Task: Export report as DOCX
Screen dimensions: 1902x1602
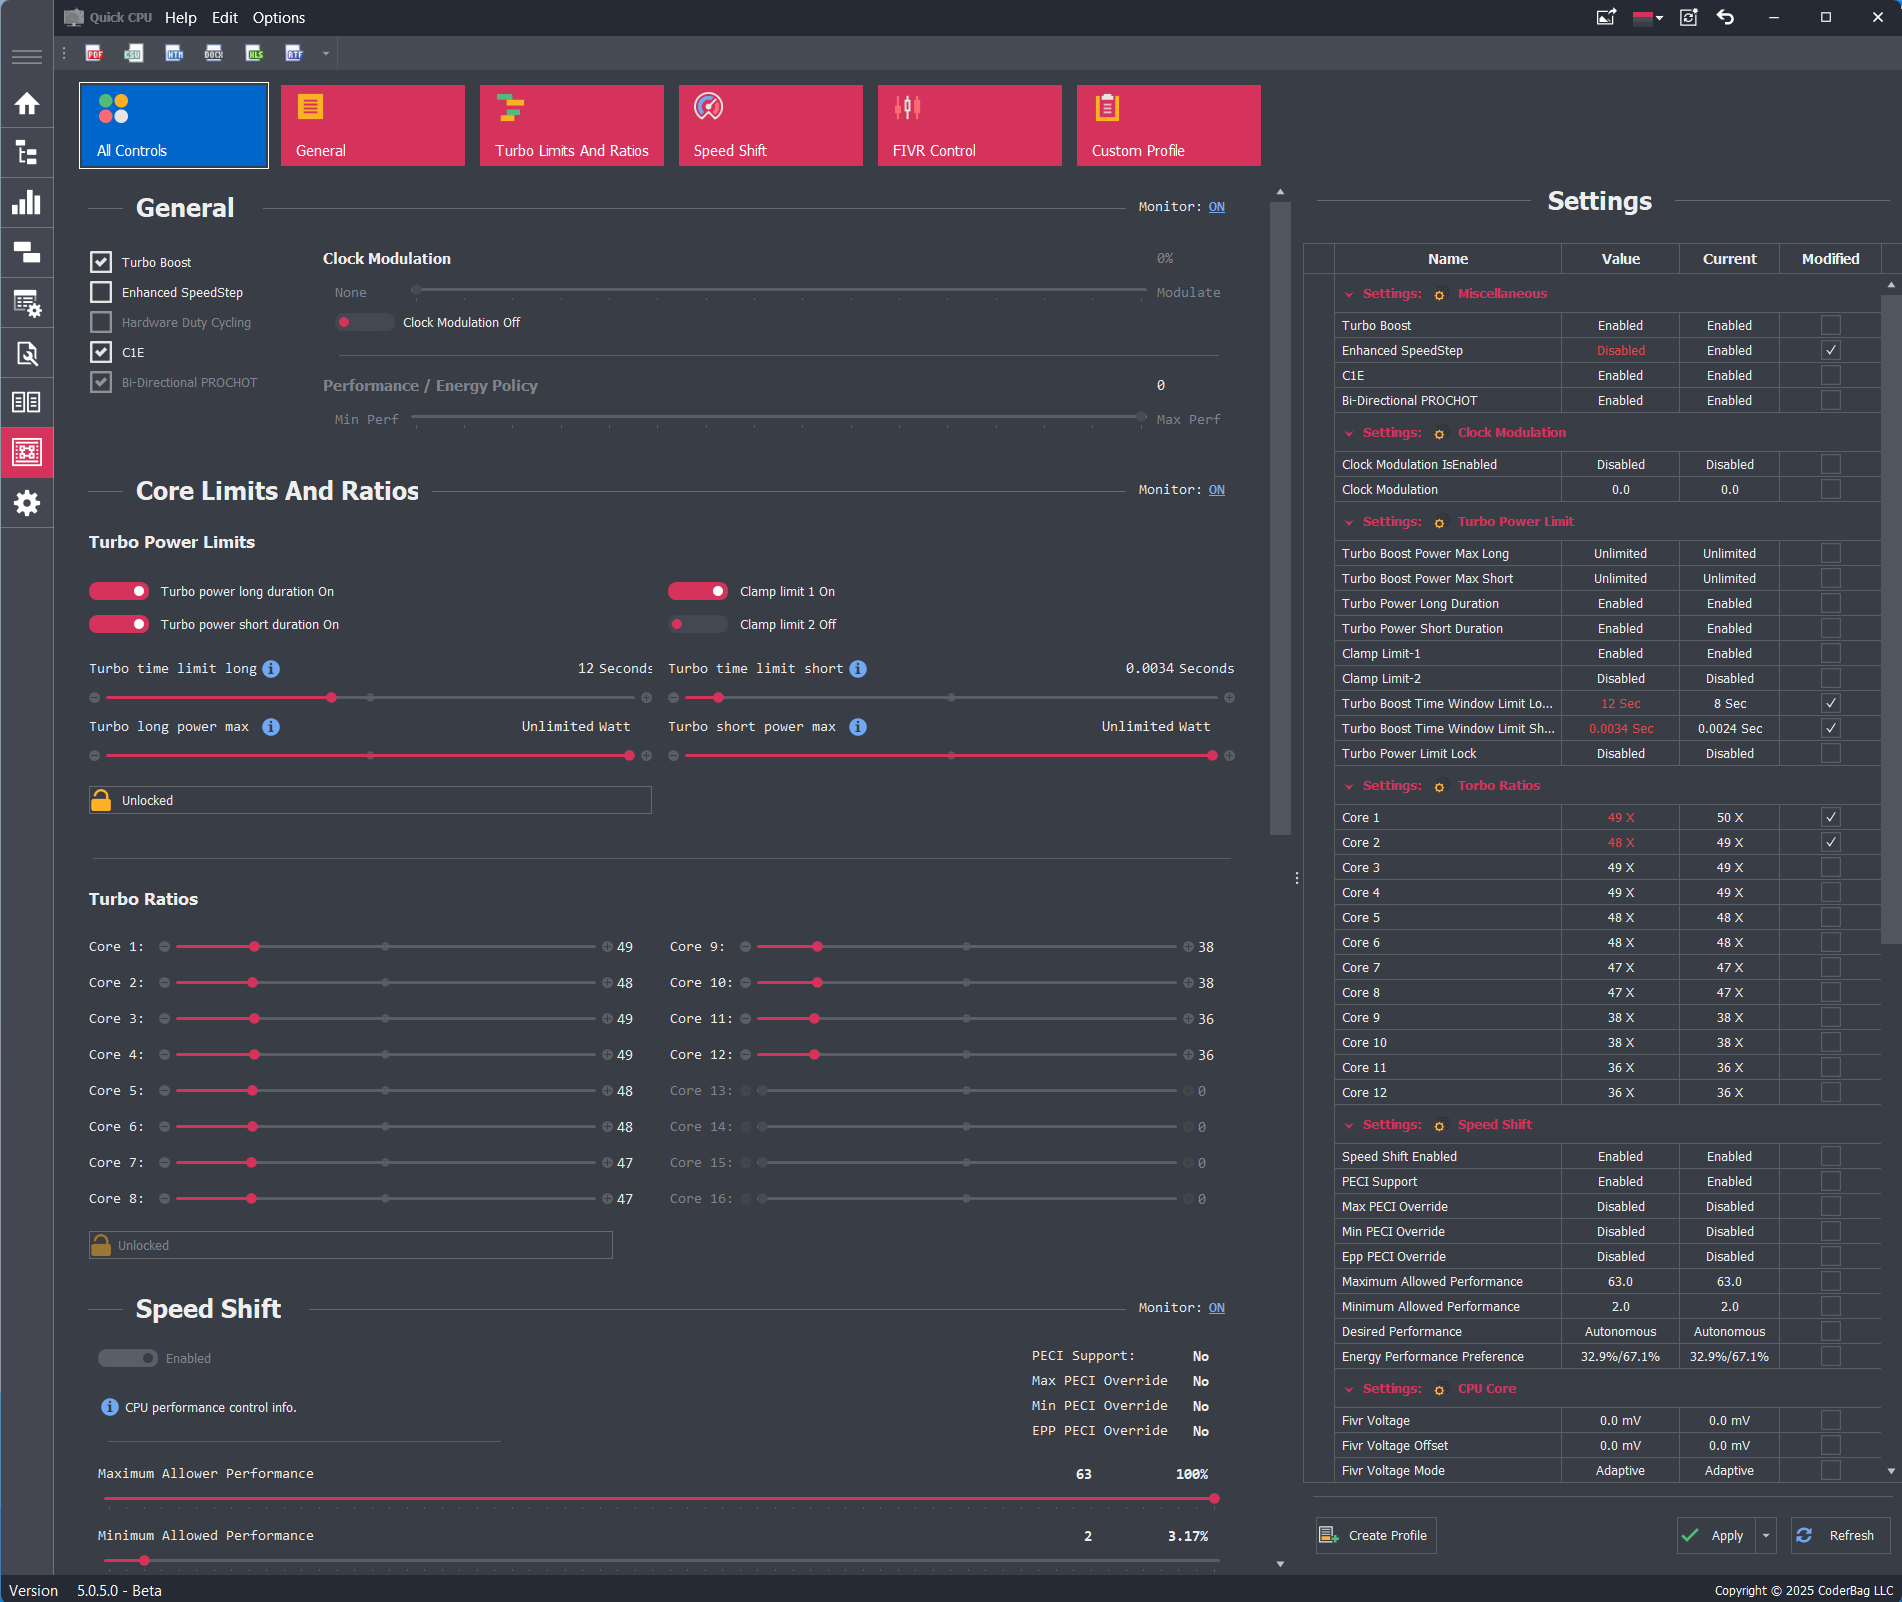Action: tap(214, 53)
